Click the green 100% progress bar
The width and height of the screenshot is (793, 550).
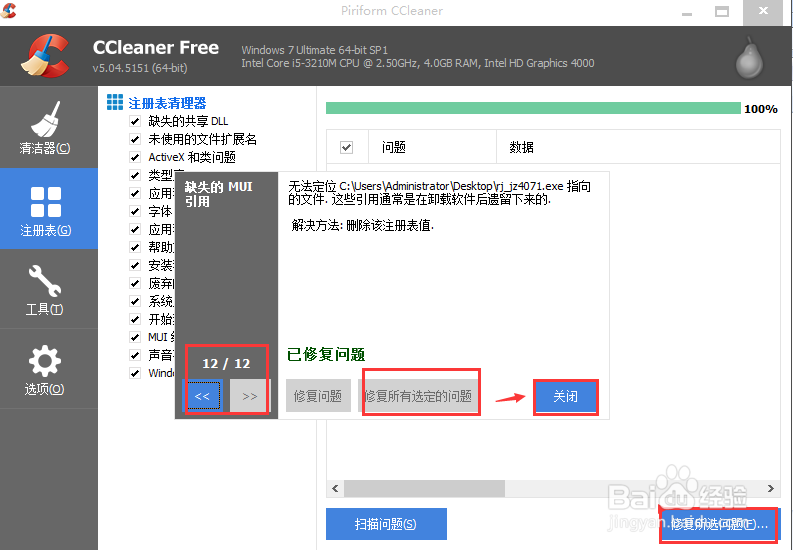(x=534, y=108)
